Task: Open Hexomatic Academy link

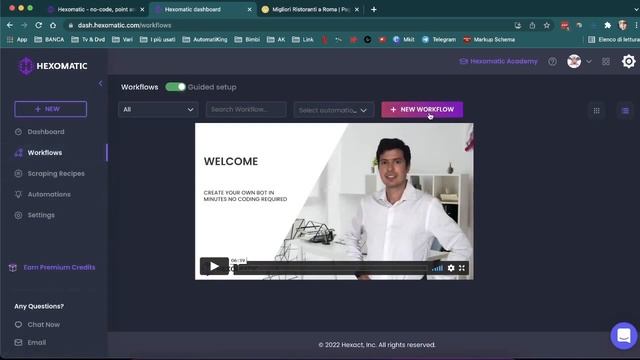Action: click(498, 61)
